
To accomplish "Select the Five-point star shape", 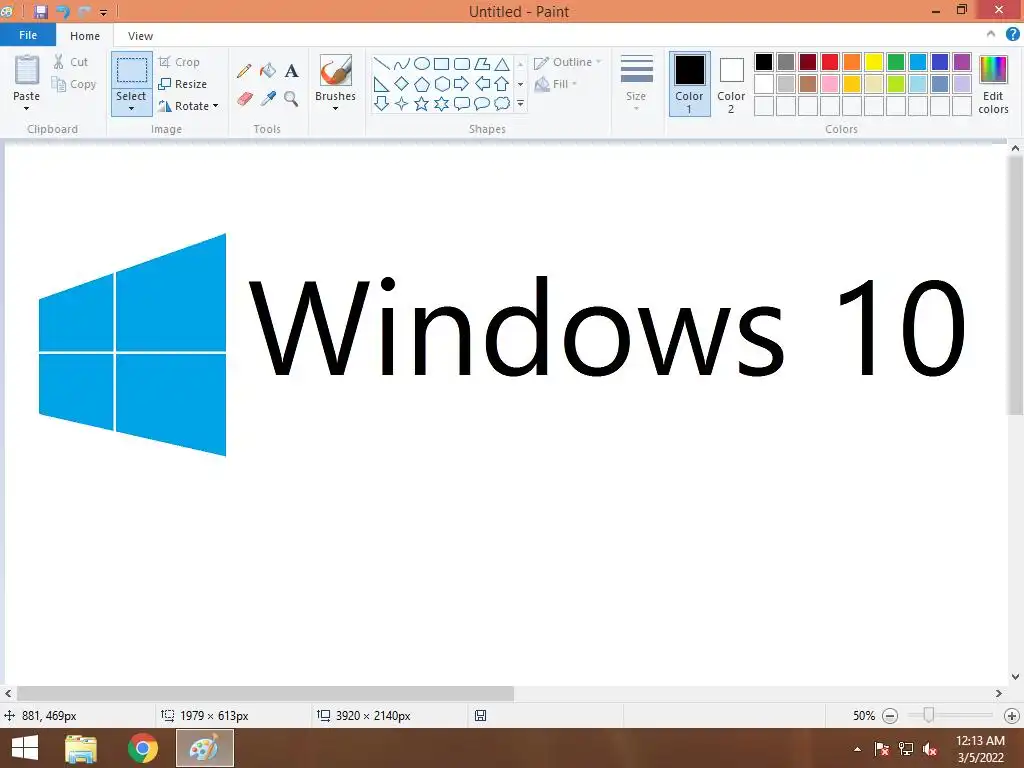I will (x=422, y=103).
